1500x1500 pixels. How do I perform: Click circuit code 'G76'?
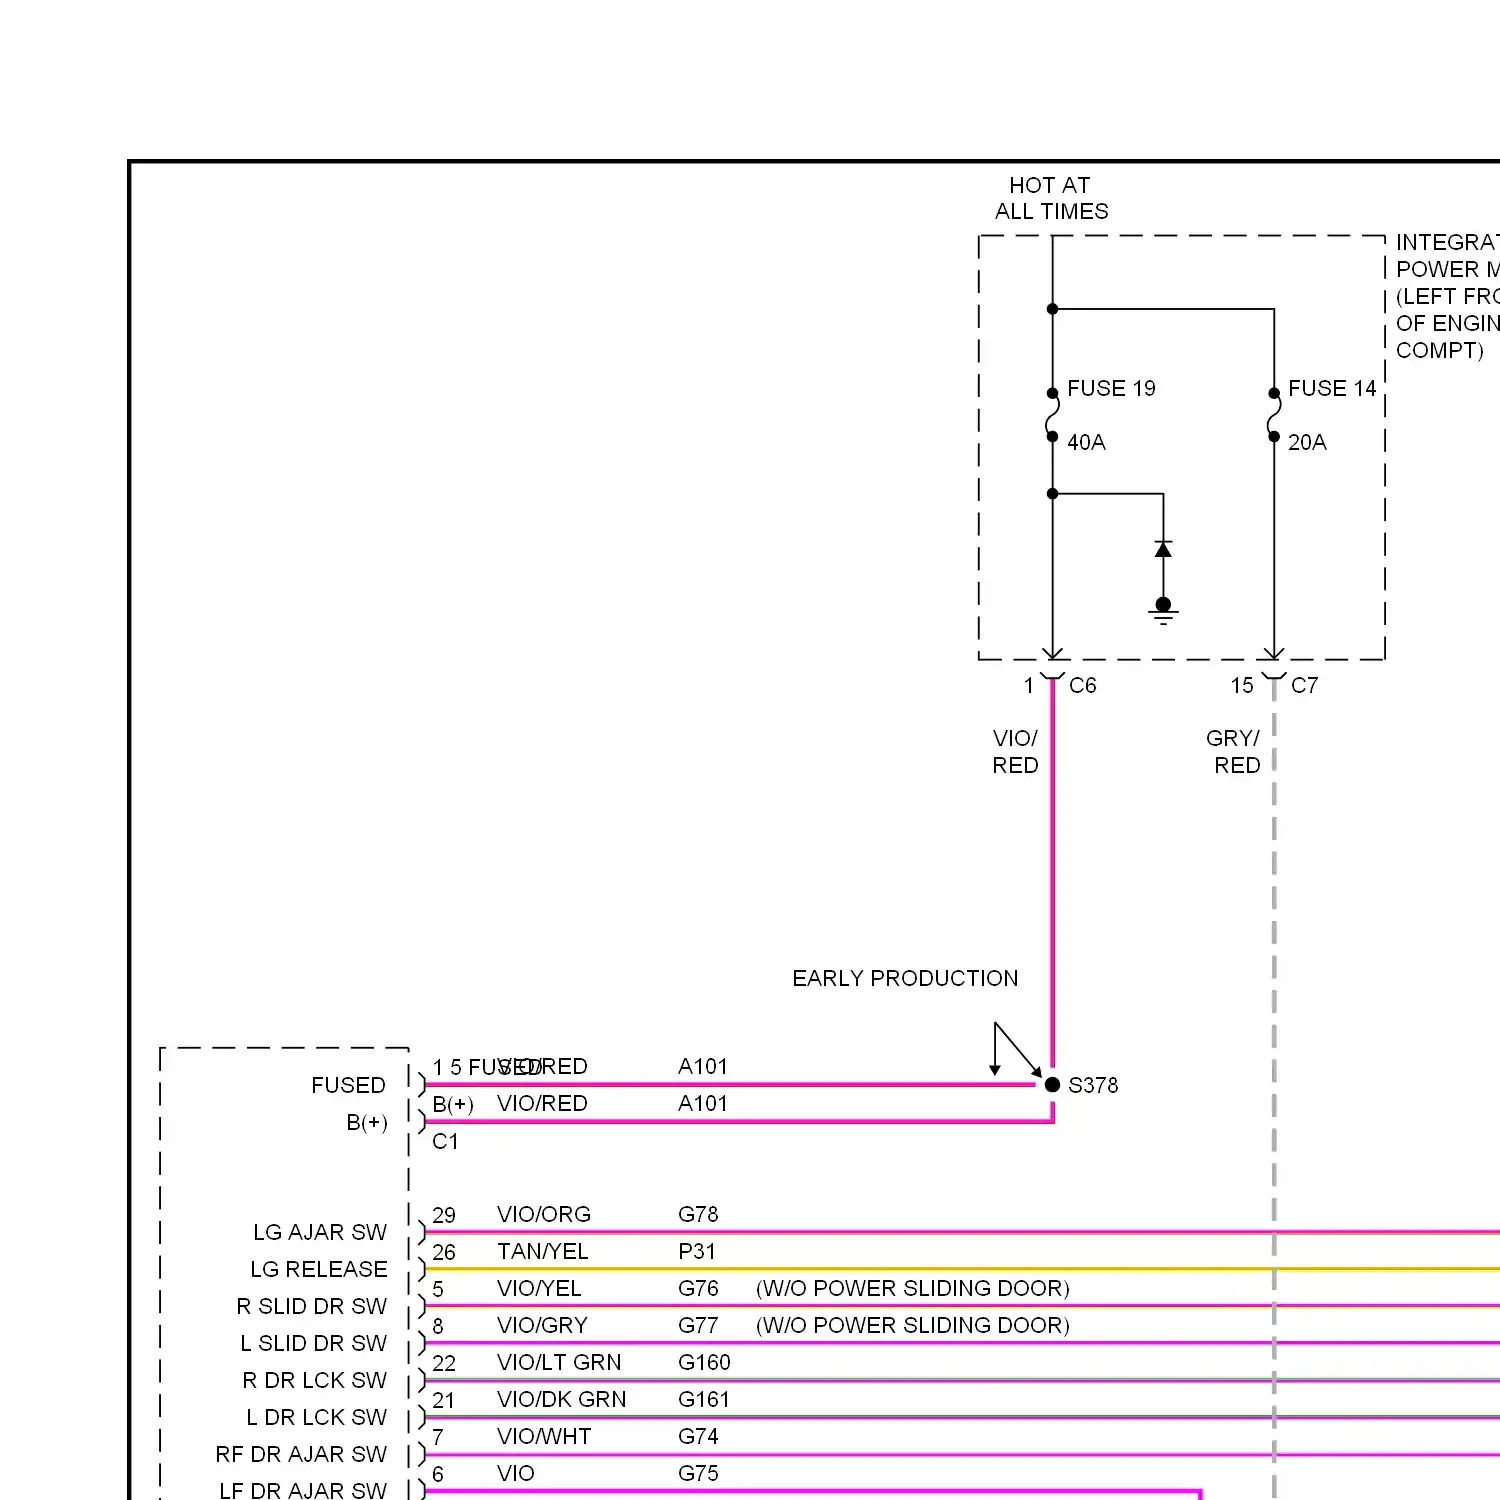(x=698, y=1288)
